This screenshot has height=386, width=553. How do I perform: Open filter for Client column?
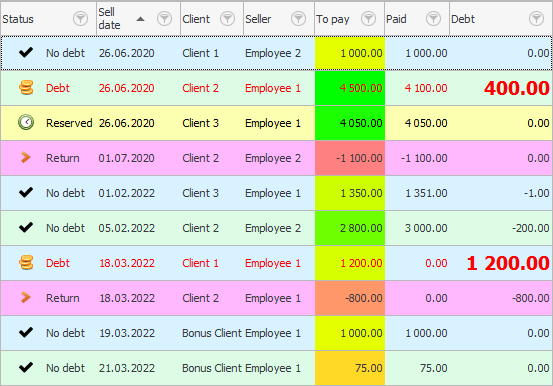pyautogui.click(x=227, y=18)
